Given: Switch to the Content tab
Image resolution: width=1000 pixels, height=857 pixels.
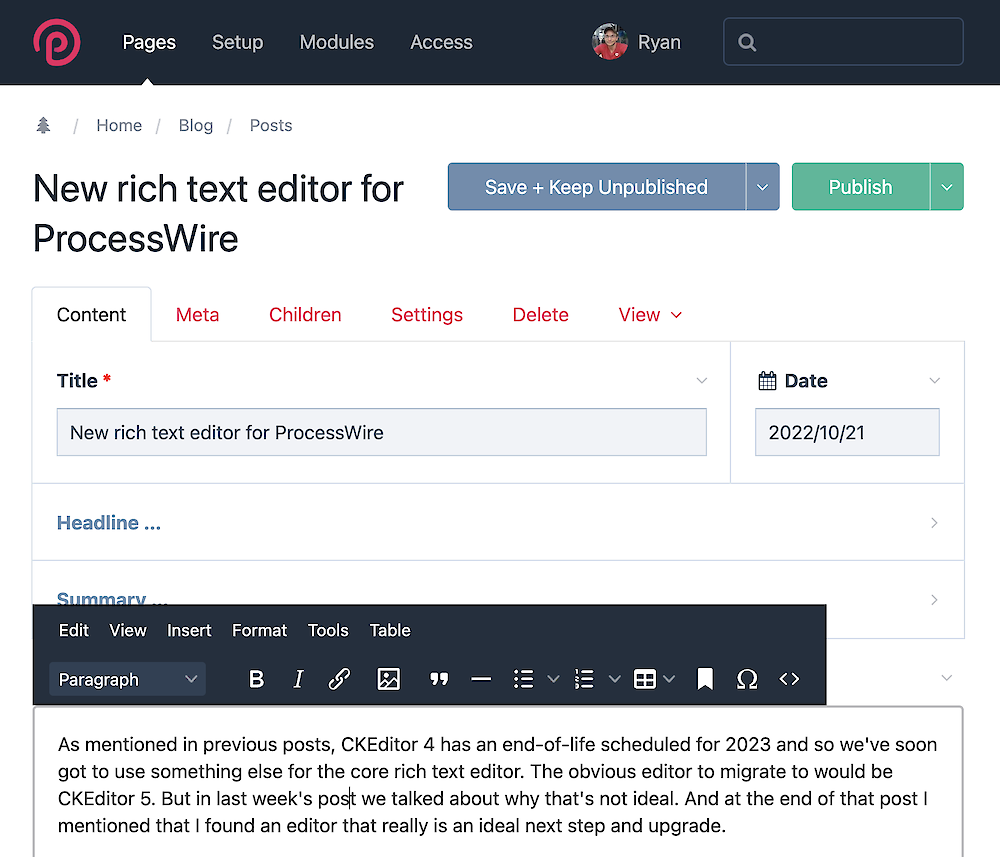Looking at the screenshot, I should [x=91, y=314].
